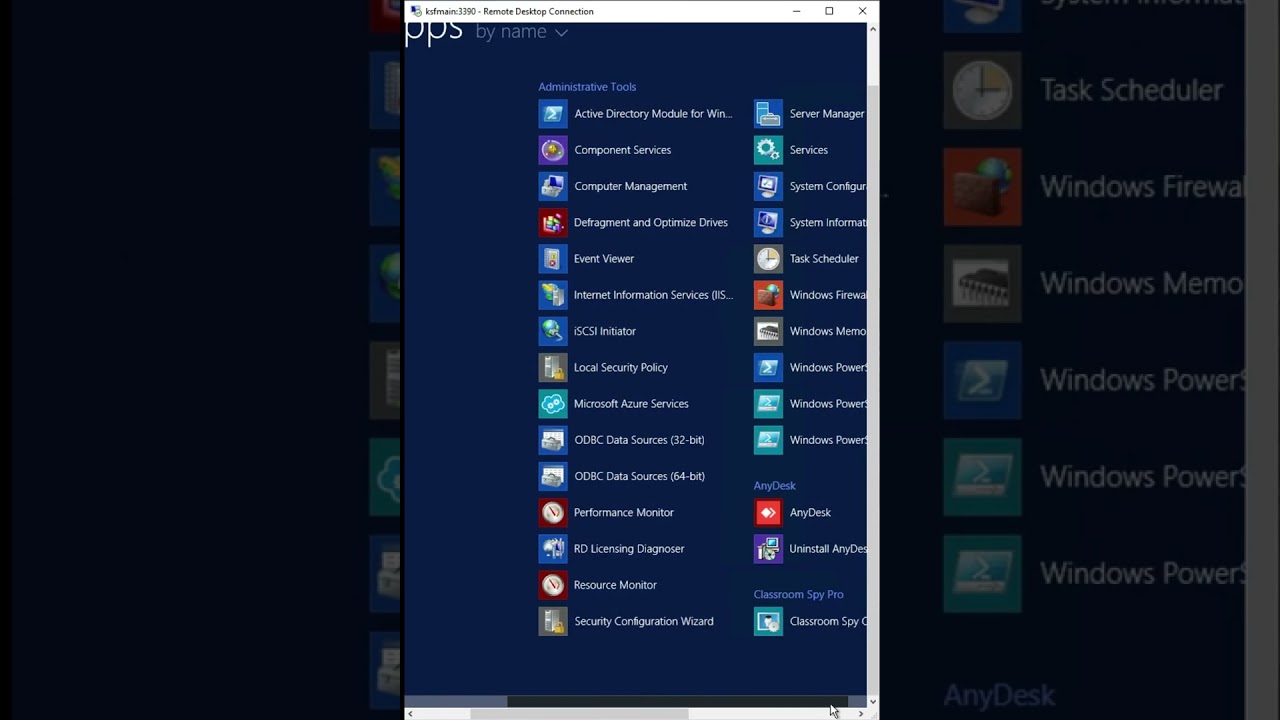Image resolution: width=1280 pixels, height=720 pixels.
Task: Open the System Configuration icon
Action: [768, 186]
